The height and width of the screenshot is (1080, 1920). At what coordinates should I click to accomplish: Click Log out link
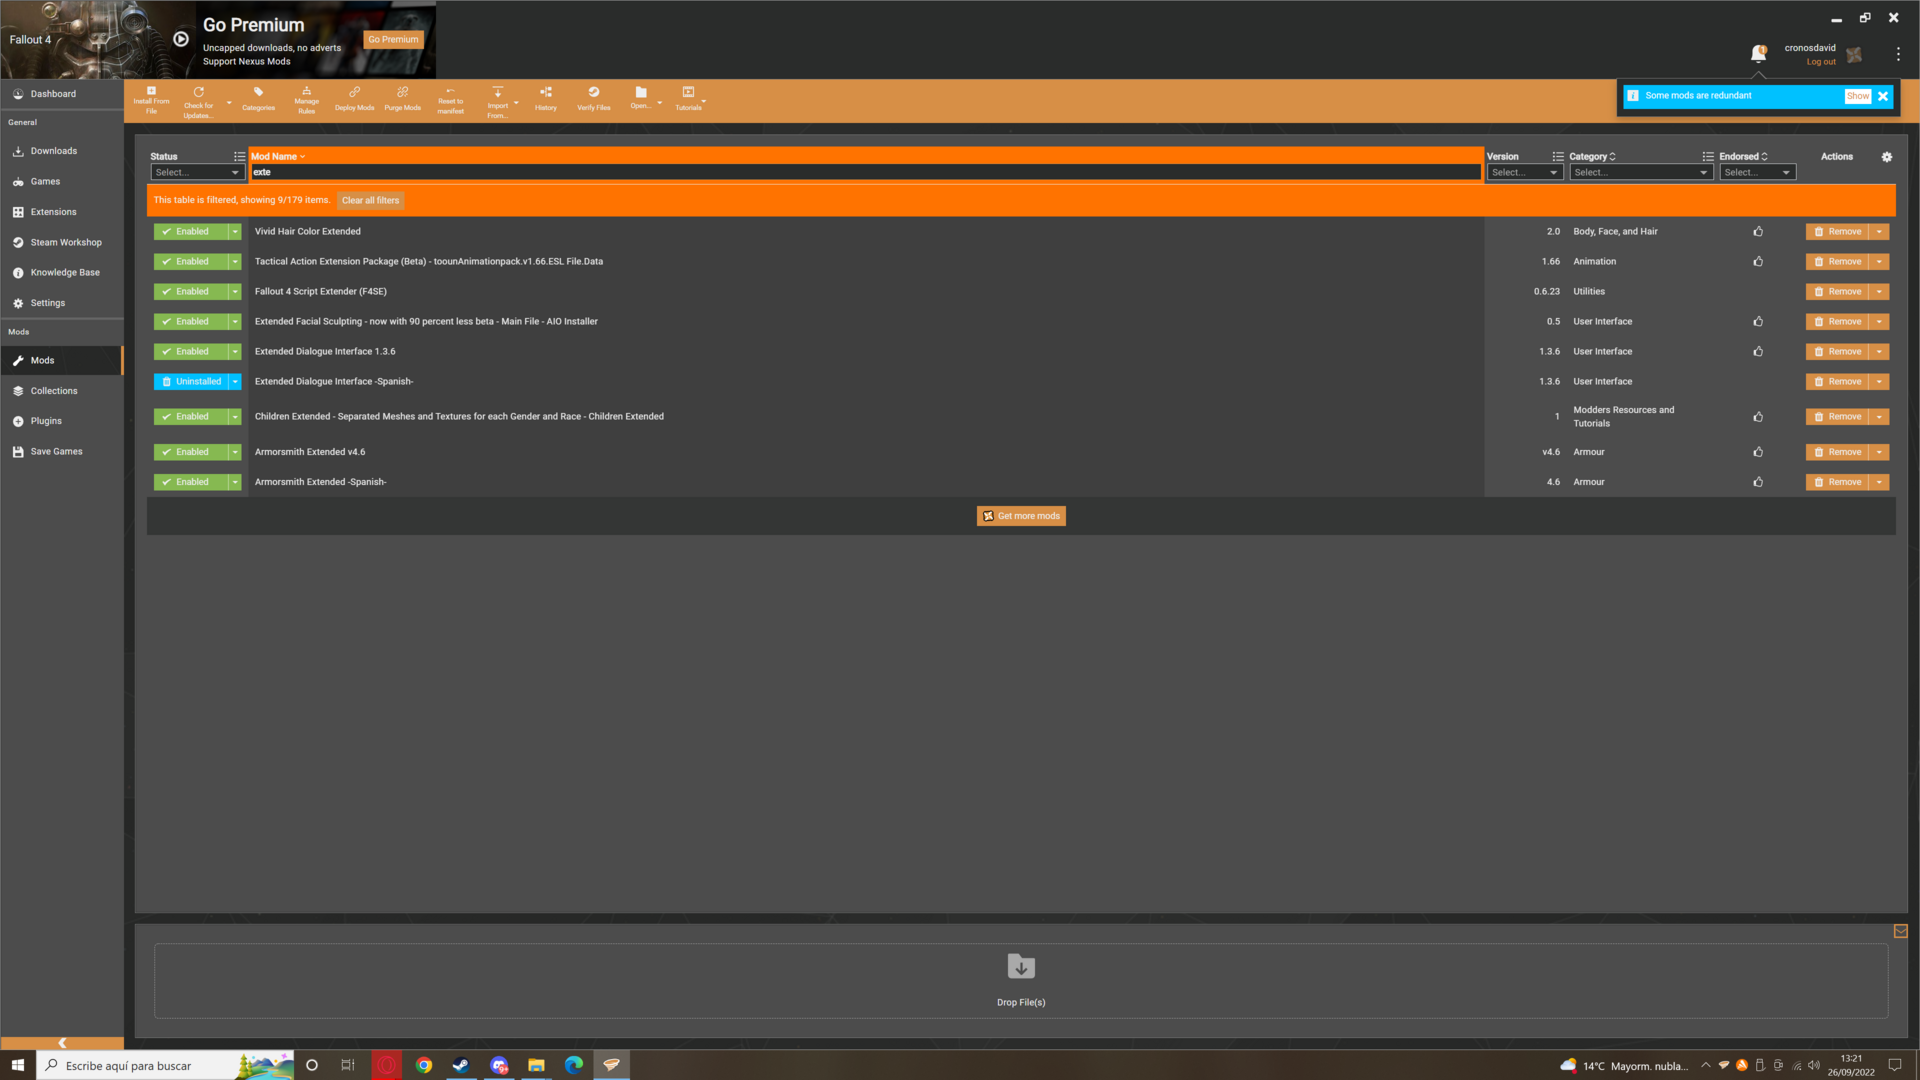coord(1821,62)
